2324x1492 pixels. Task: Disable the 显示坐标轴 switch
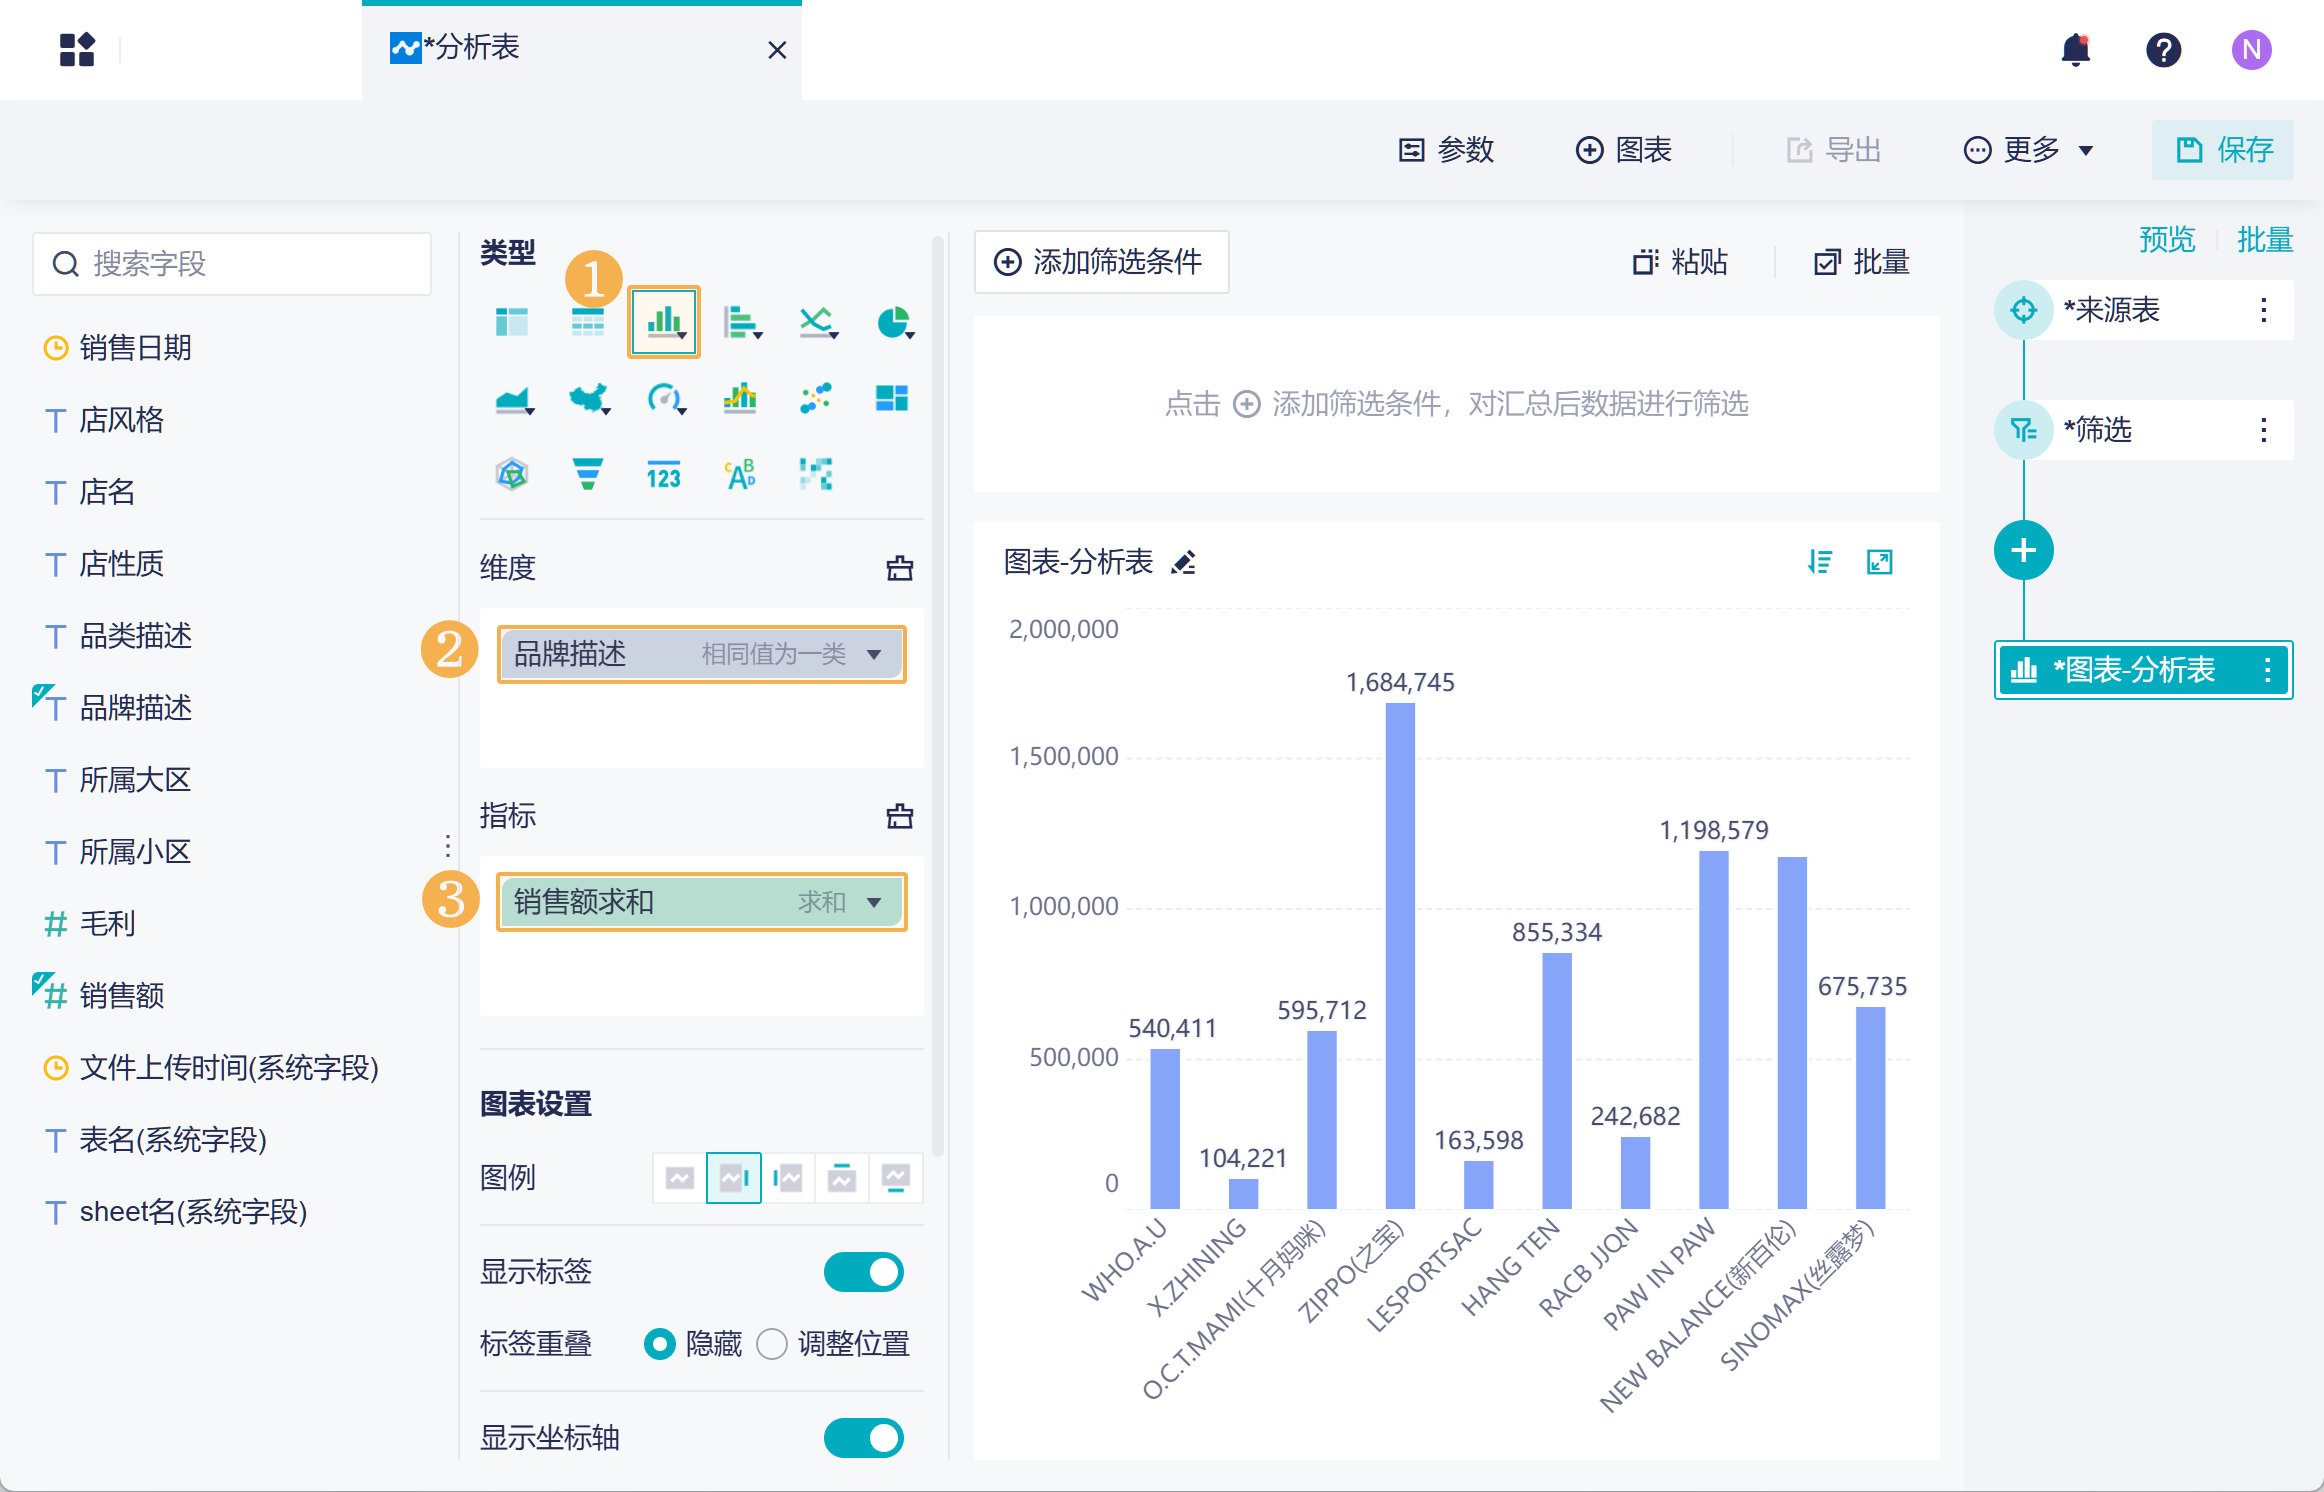[x=863, y=1438]
